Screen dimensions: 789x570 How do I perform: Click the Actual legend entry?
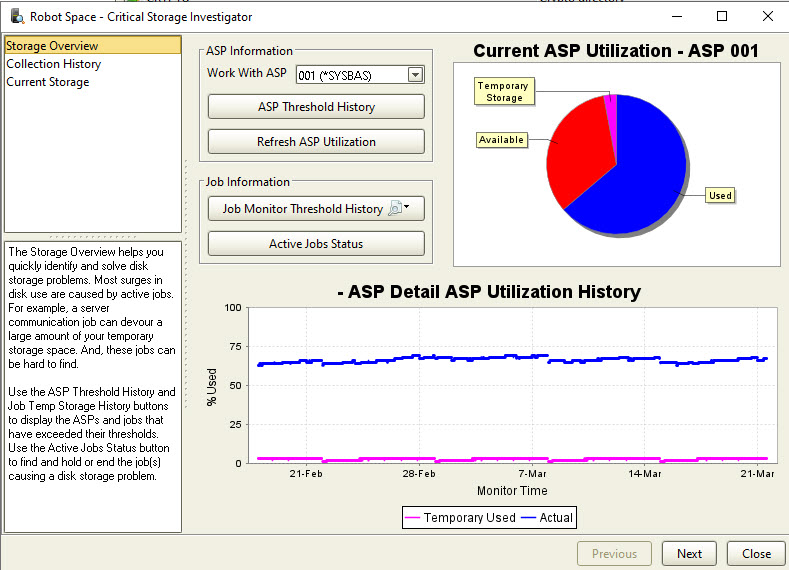pyautogui.click(x=547, y=517)
